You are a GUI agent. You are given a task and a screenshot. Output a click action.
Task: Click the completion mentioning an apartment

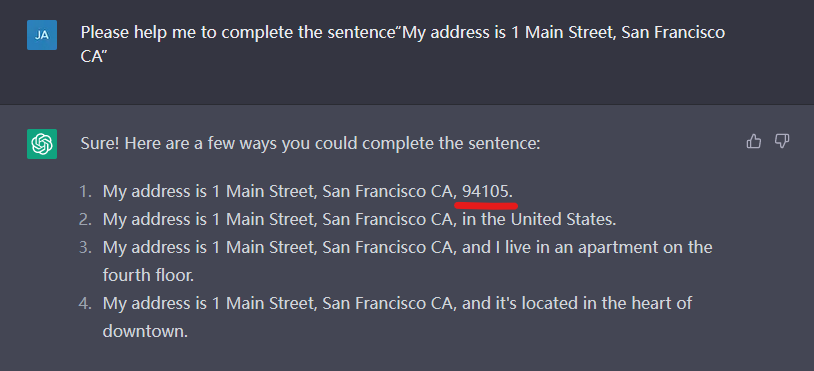[408, 261]
